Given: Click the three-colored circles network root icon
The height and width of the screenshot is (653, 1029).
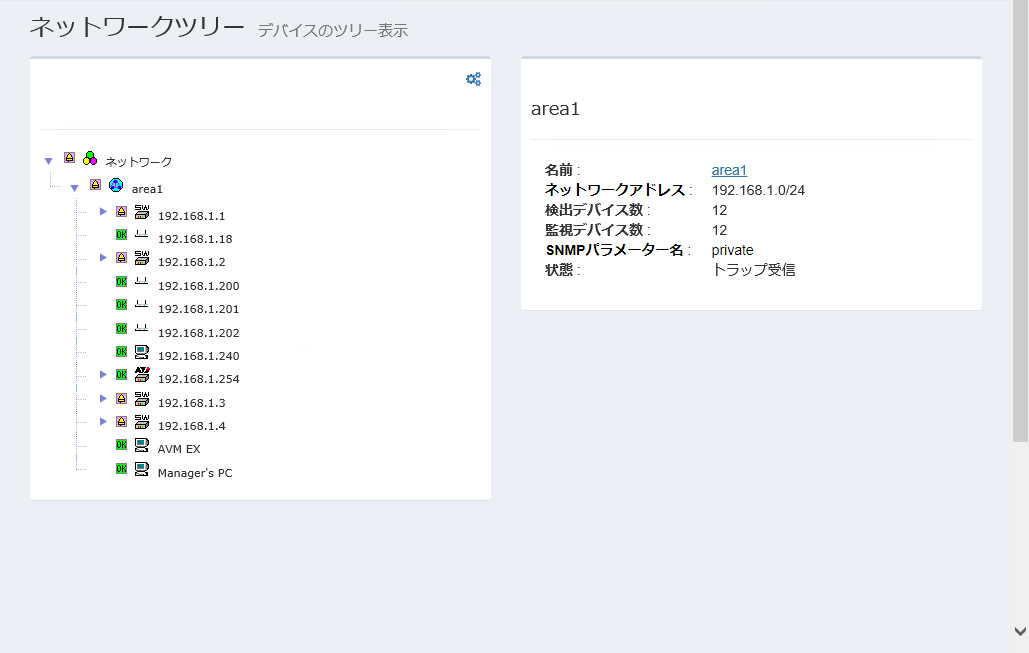Looking at the screenshot, I should click(90, 158).
